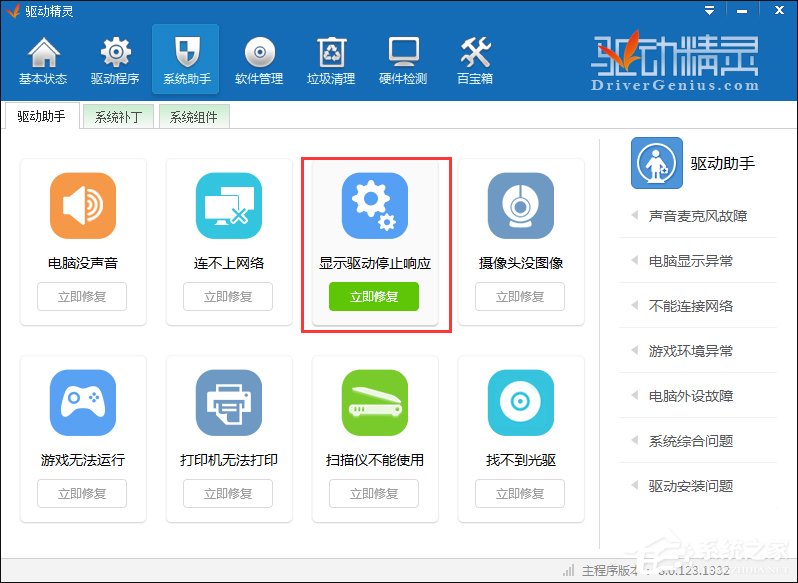Click the 扫描仪不能使用 scanner icon
Viewport: 798px width, 583px height.
[x=374, y=403]
